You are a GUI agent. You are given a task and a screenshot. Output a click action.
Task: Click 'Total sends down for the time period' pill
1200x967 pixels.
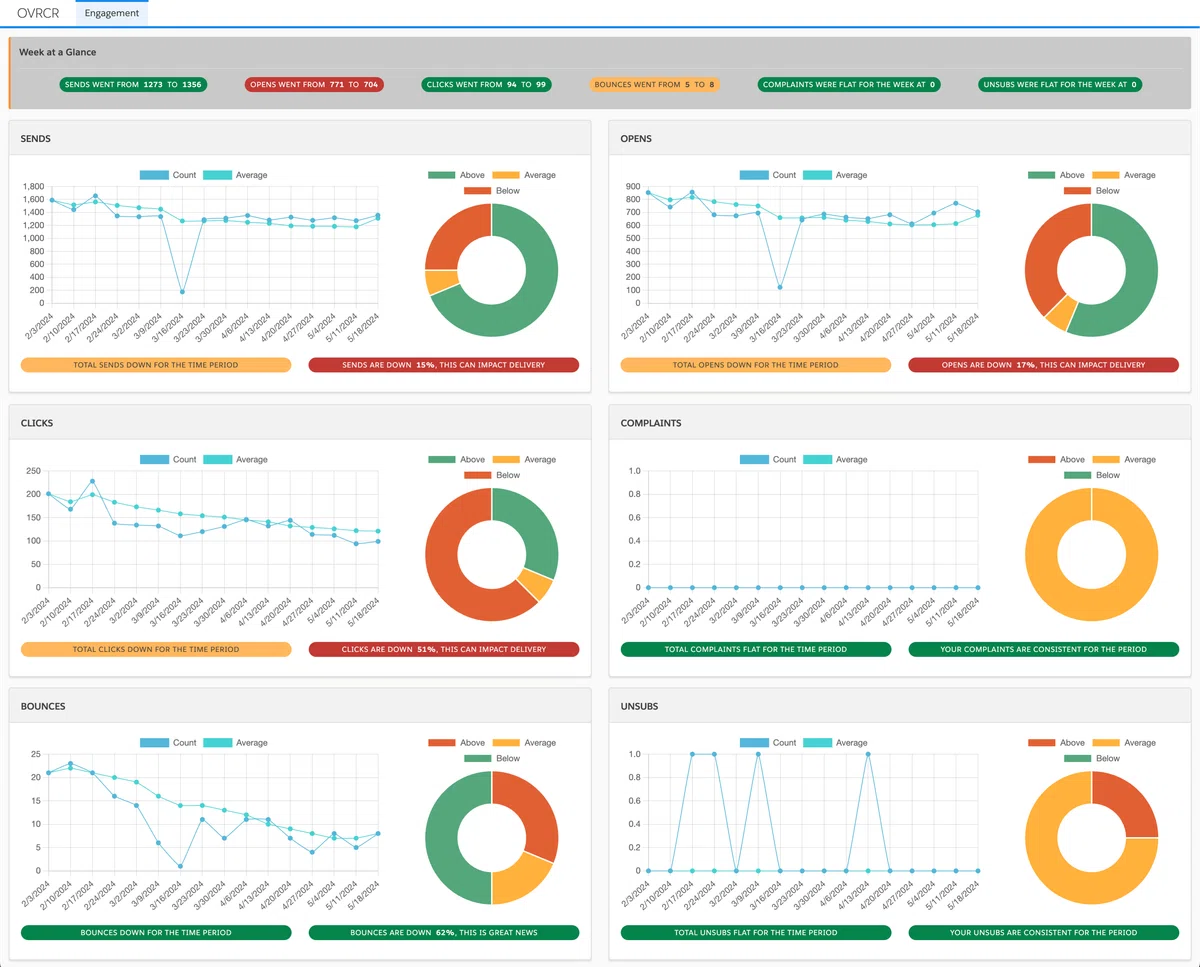coord(156,365)
